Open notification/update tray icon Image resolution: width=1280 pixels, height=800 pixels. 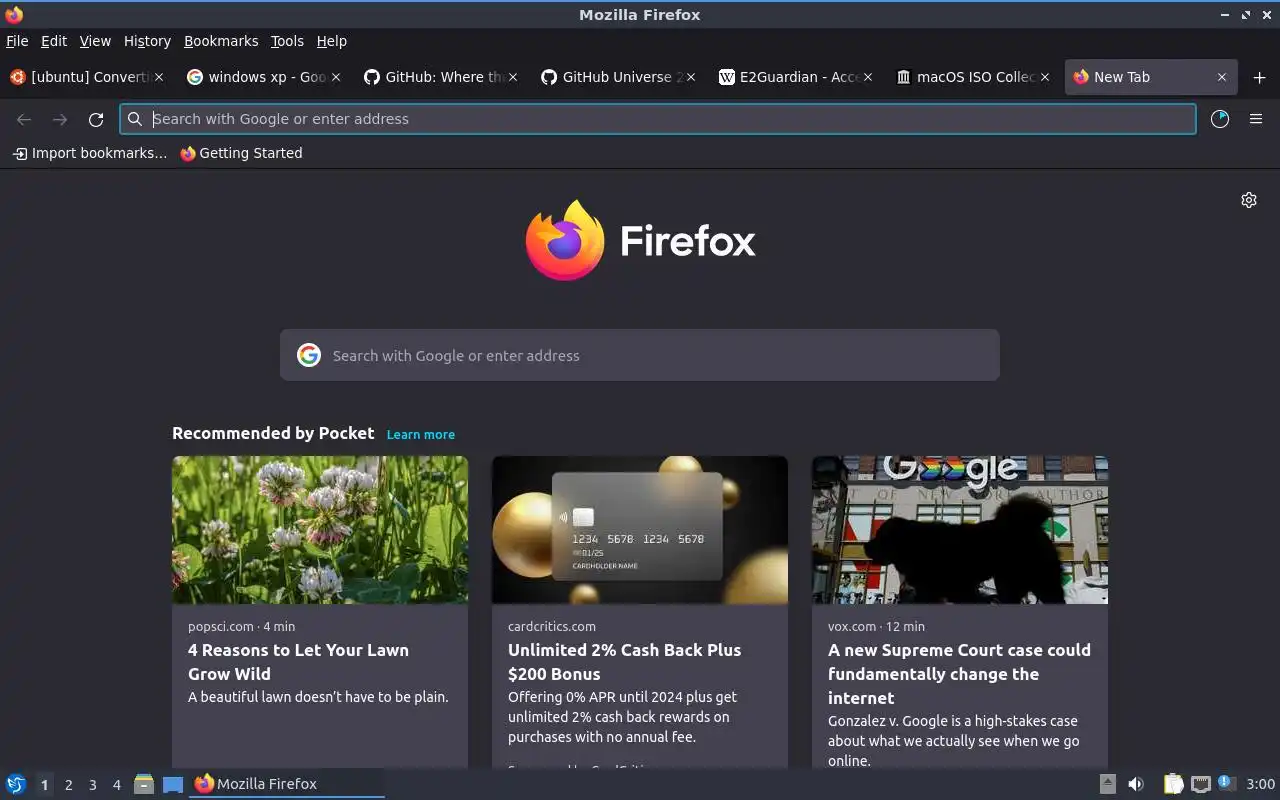[1227, 784]
